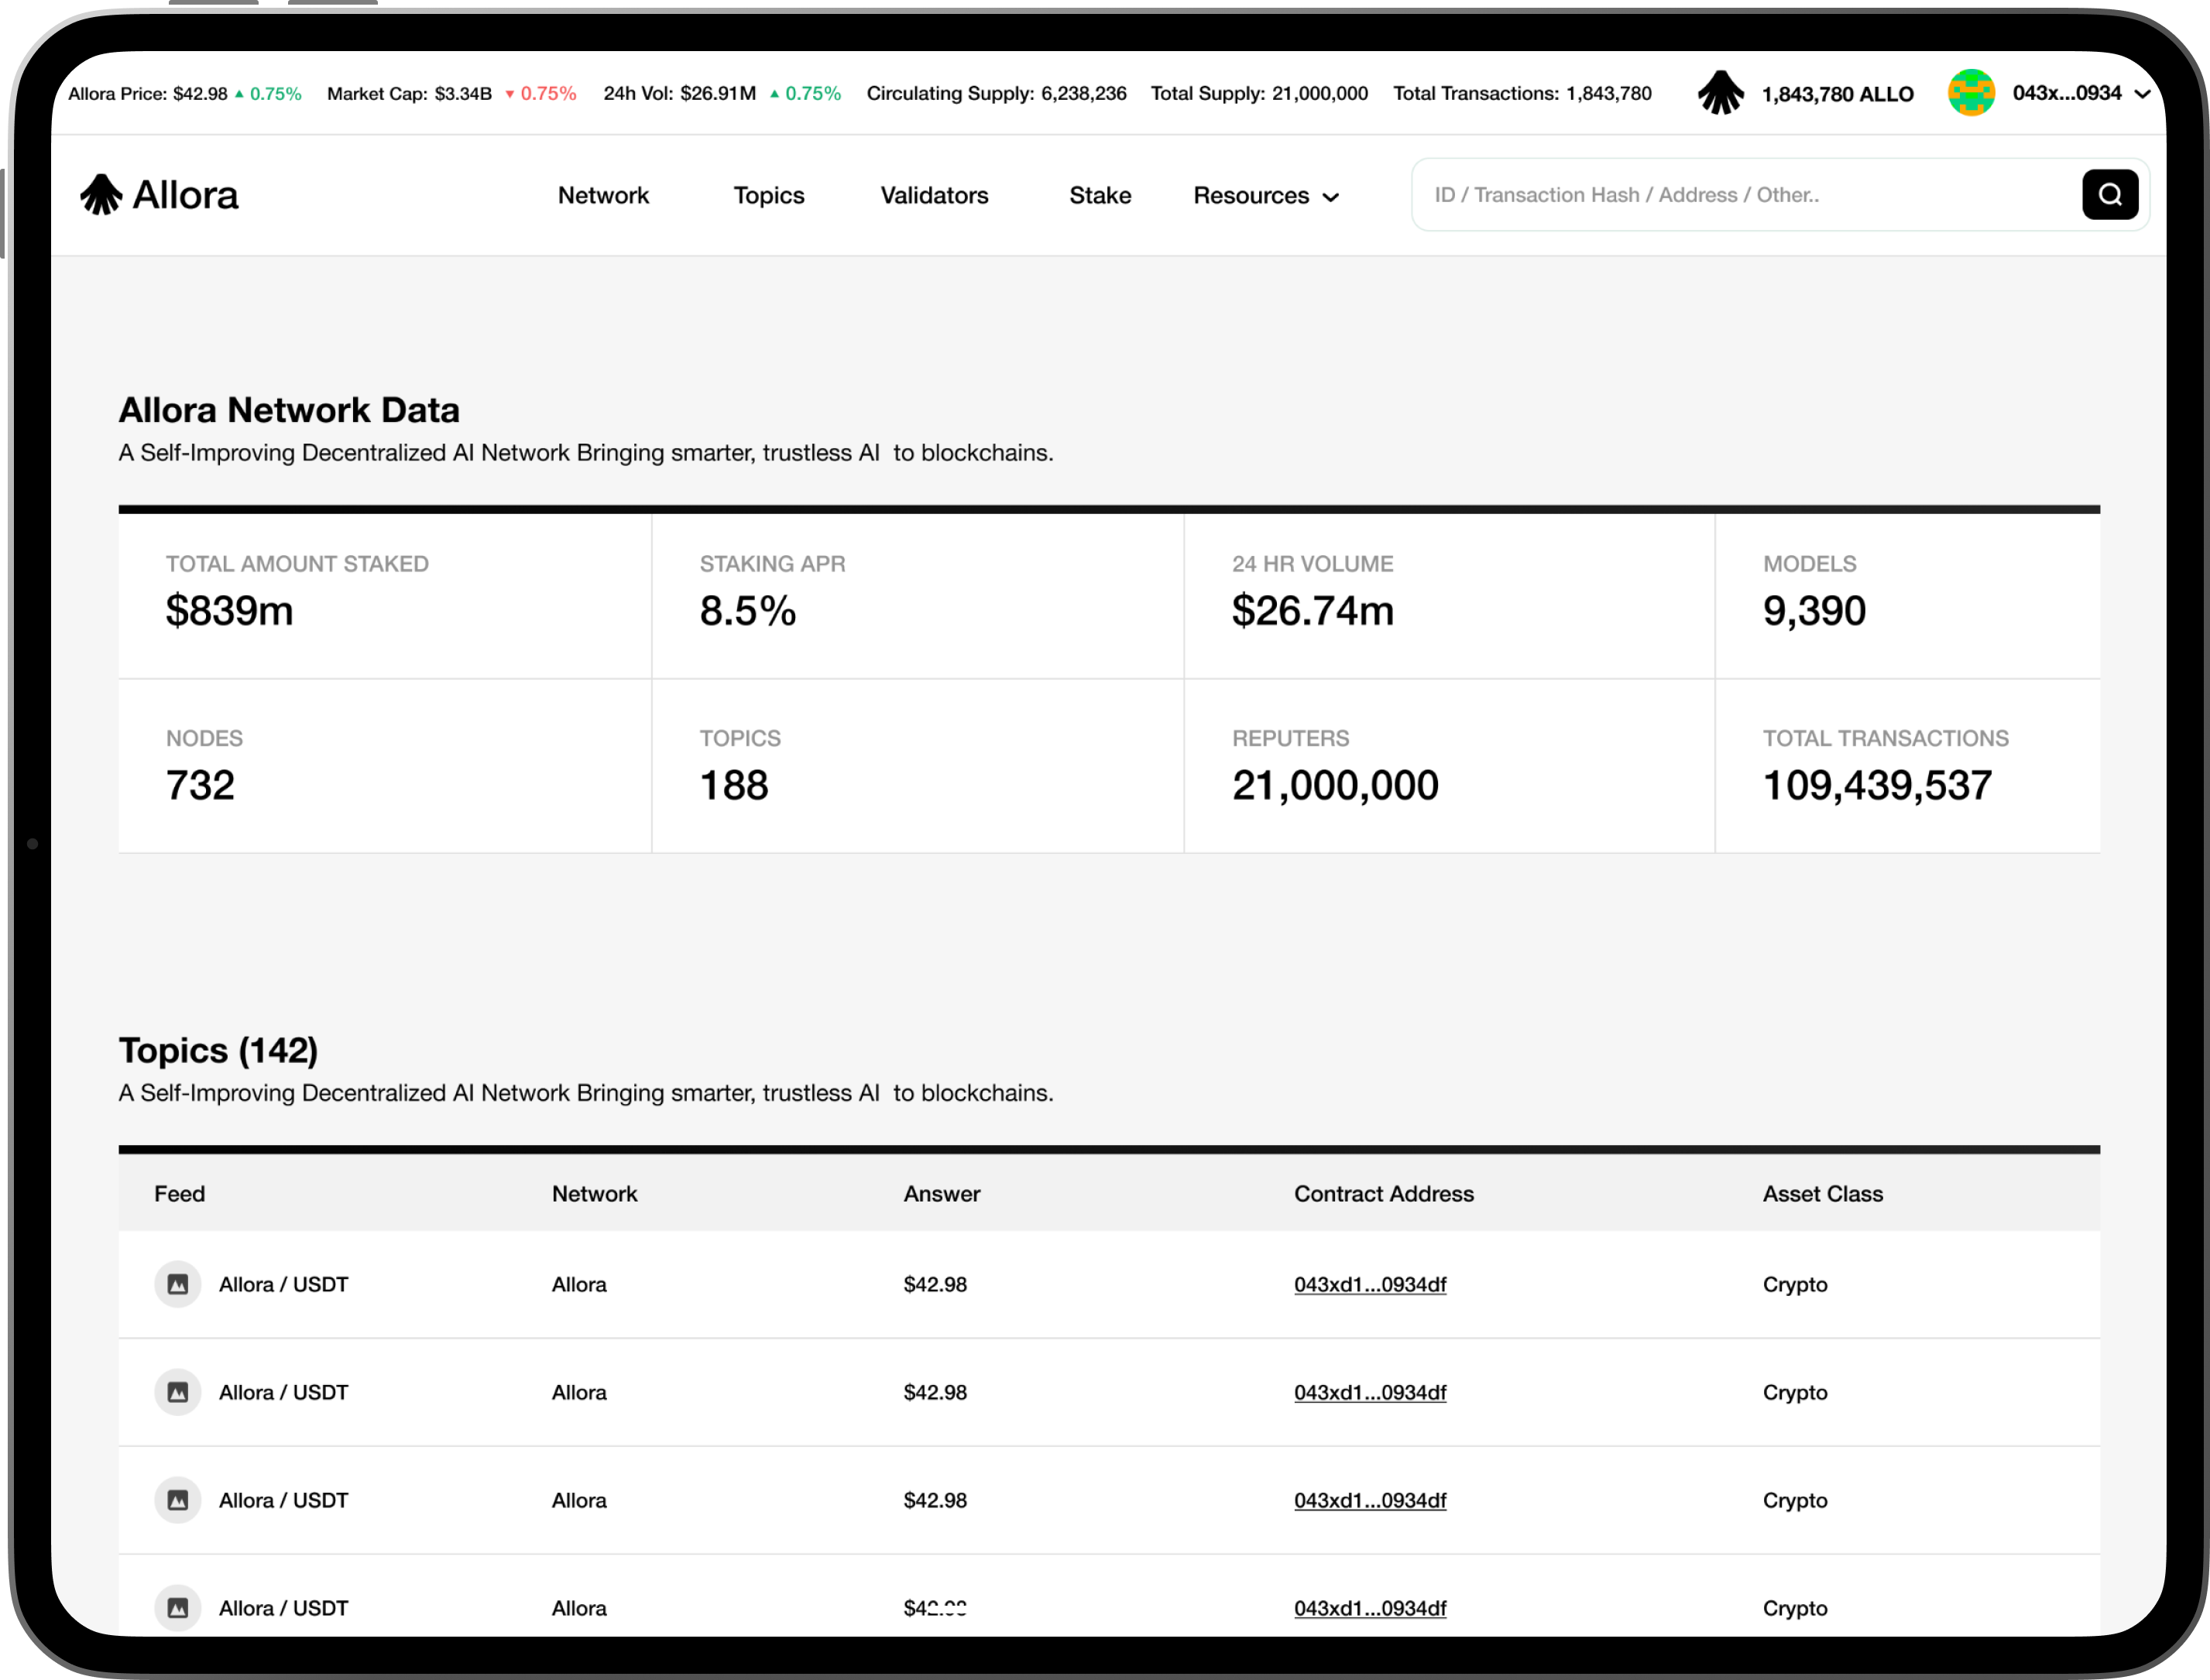Open the Validators page

[x=934, y=196]
